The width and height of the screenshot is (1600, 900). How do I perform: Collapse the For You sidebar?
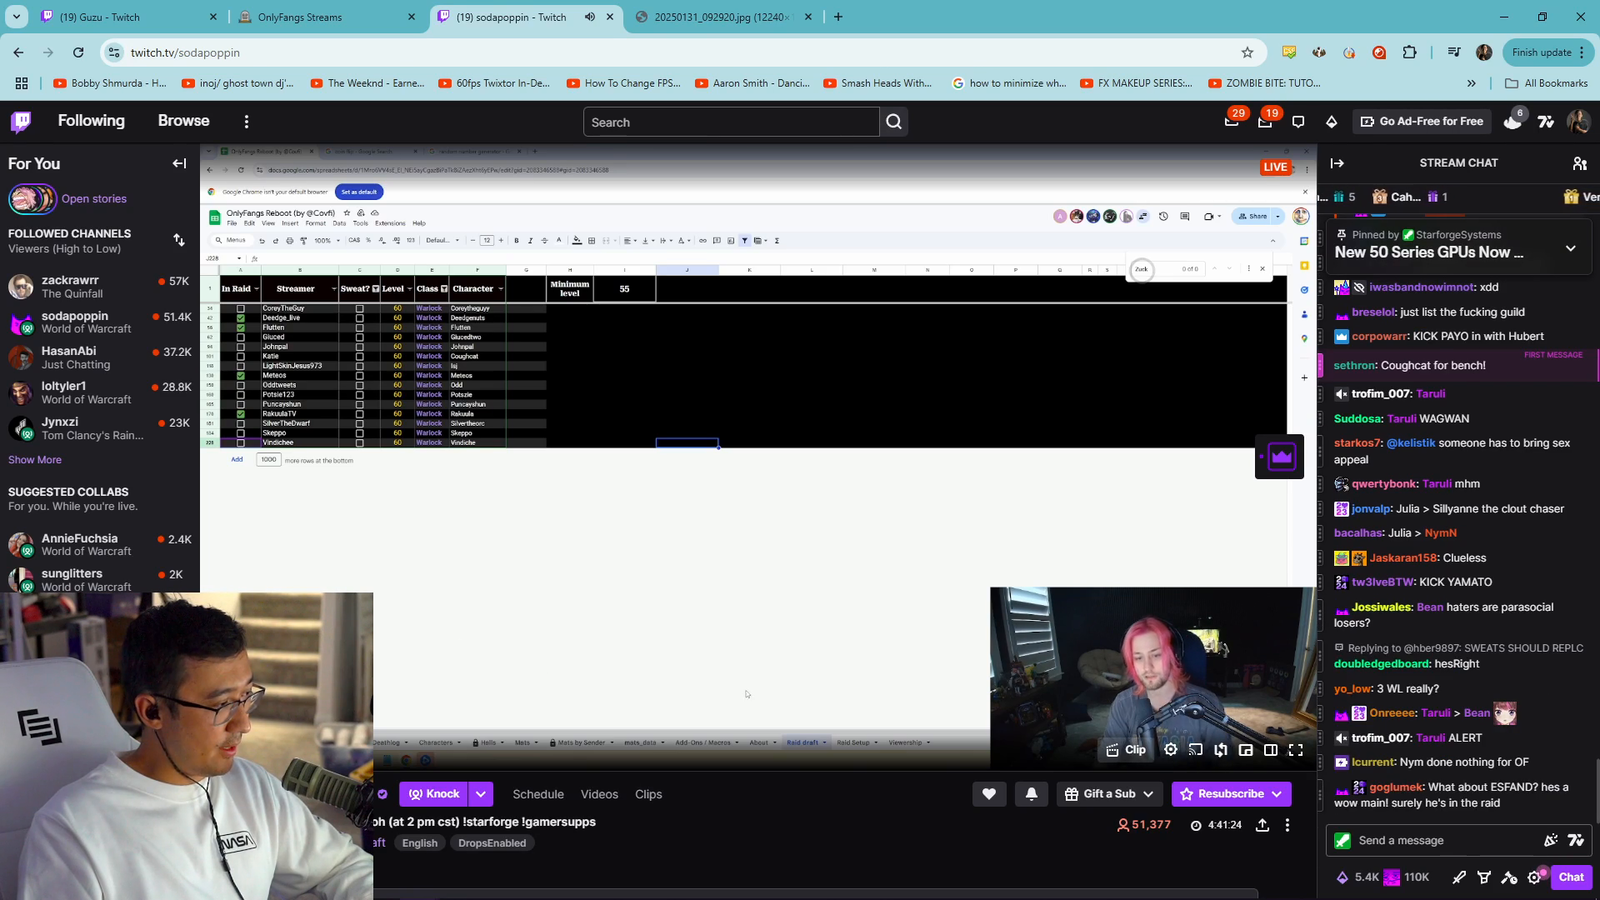coord(179,163)
